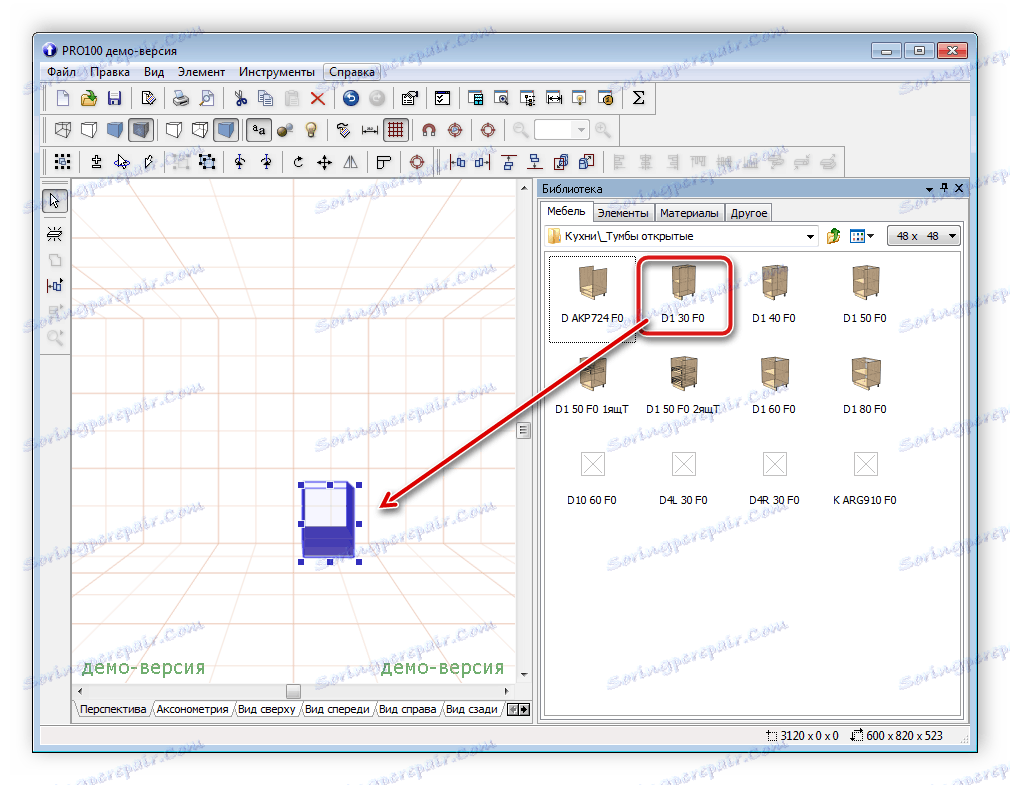The height and width of the screenshot is (785, 1010).
Task: Toggle snap magnet icon
Action: click(x=428, y=130)
